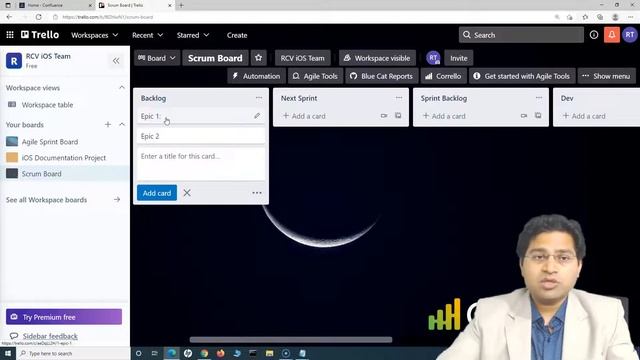Open the RT account avatar menu
640x360 pixels.
click(x=630, y=35)
